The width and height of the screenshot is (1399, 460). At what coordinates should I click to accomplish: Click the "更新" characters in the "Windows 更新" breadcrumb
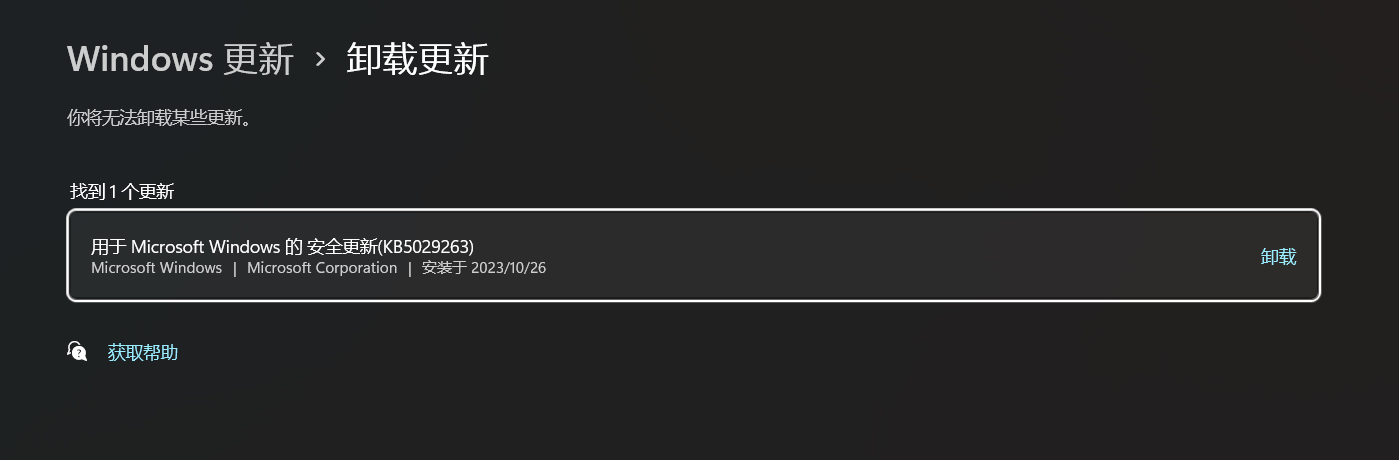point(259,59)
